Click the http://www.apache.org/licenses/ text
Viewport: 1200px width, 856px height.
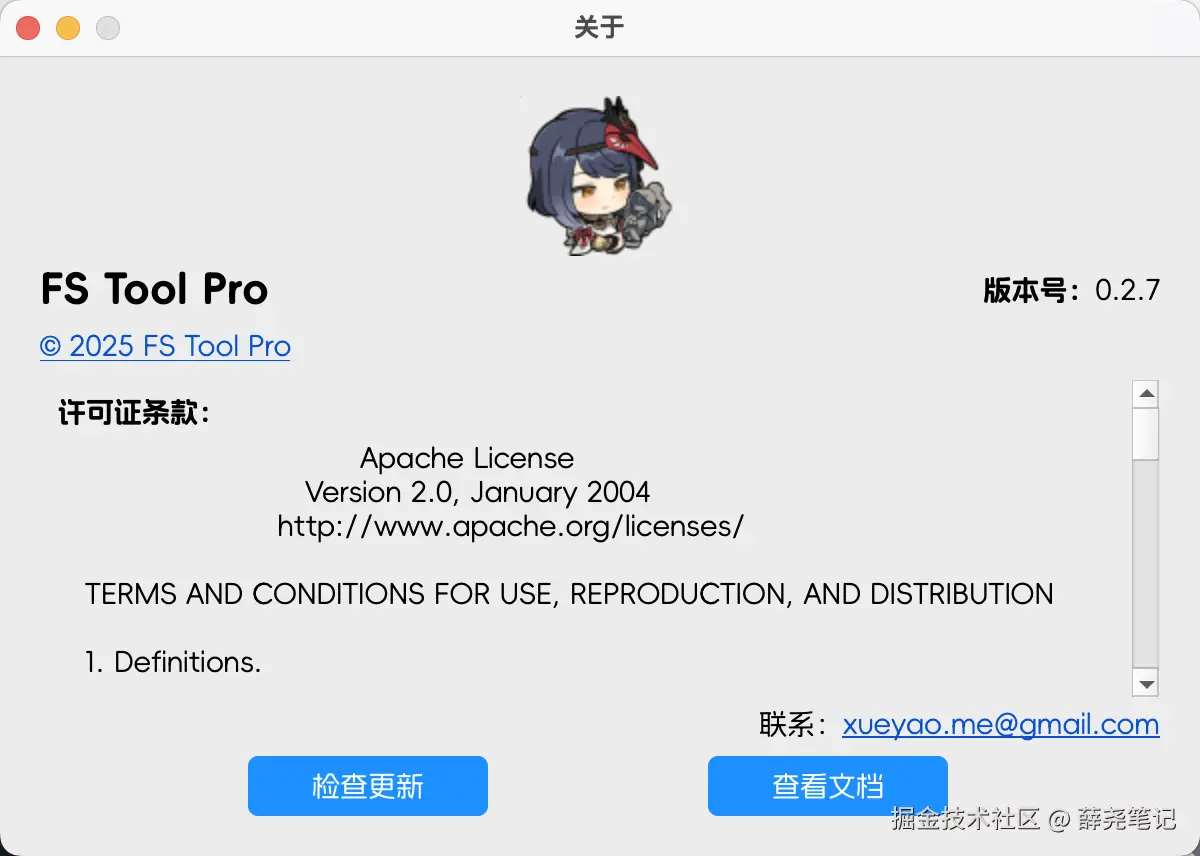tap(511, 526)
